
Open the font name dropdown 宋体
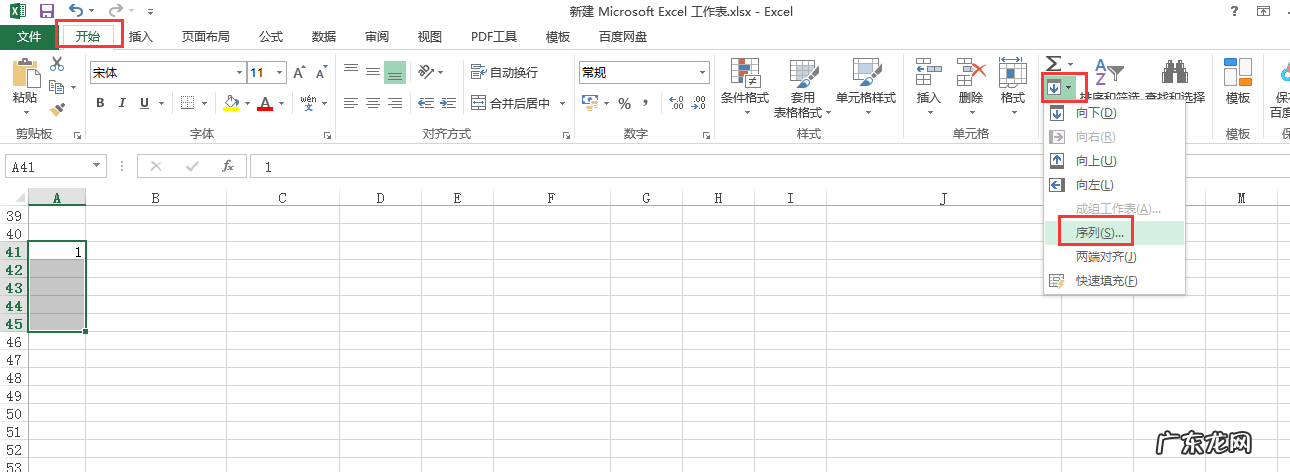tap(239, 73)
